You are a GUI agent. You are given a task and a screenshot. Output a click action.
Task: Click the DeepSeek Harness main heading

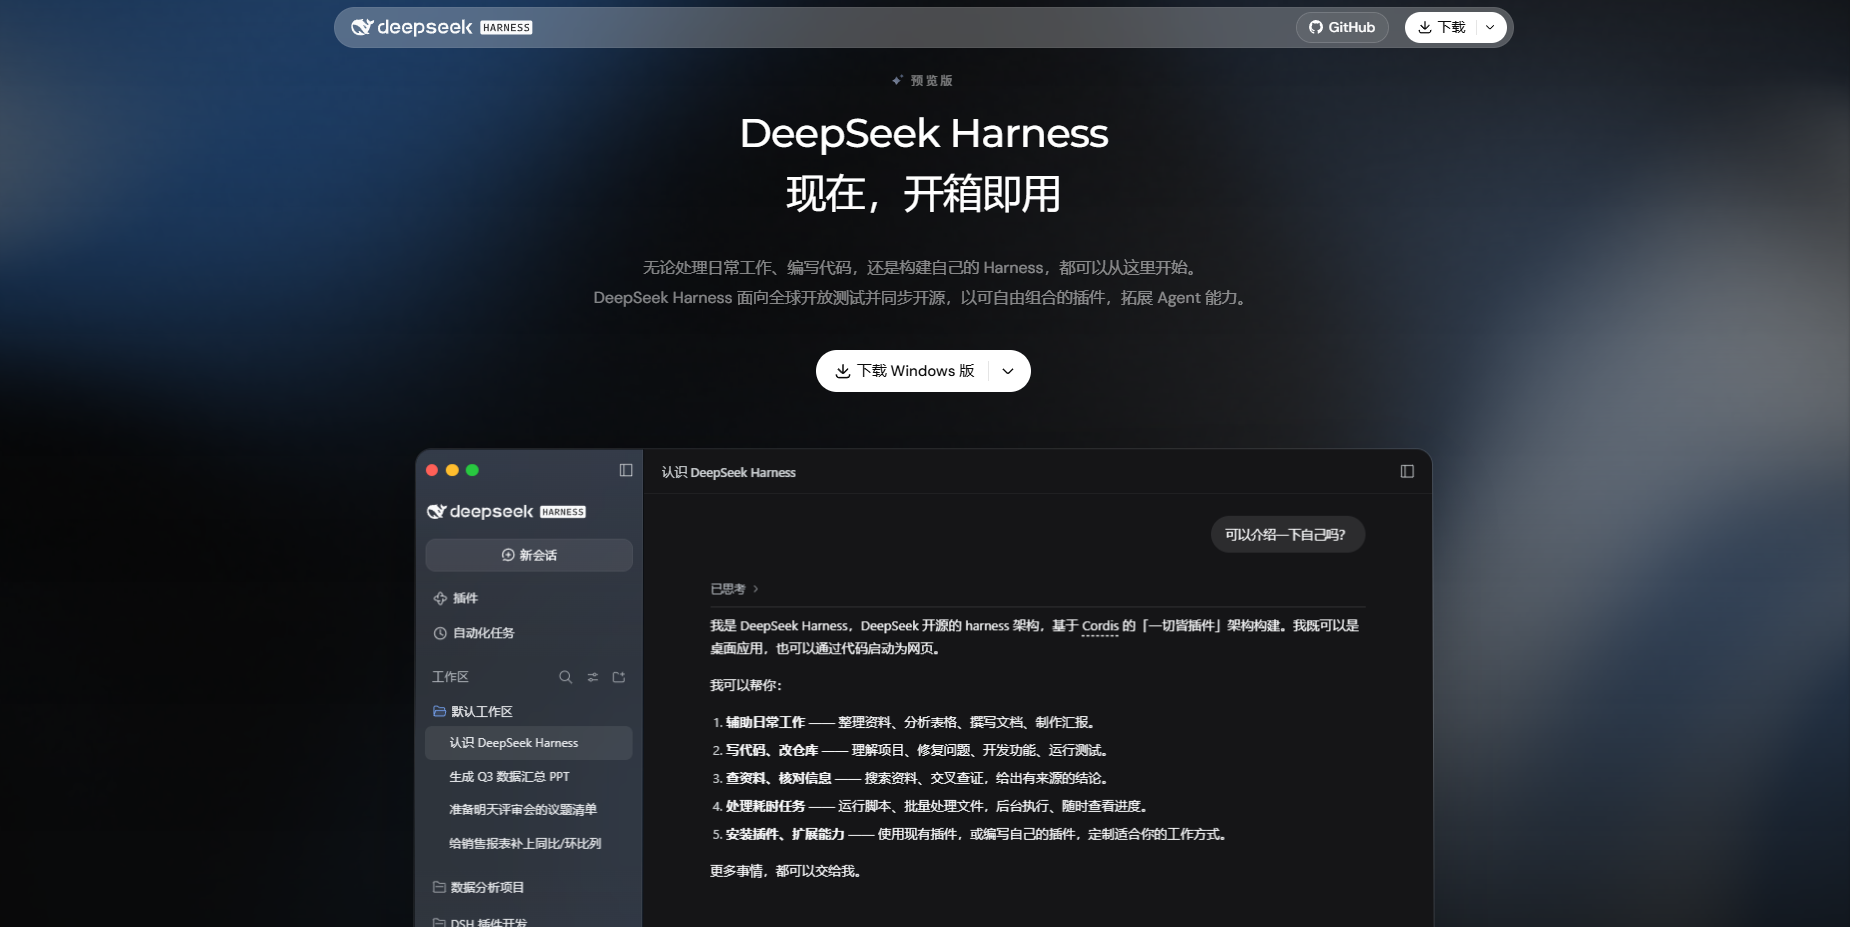pos(924,133)
